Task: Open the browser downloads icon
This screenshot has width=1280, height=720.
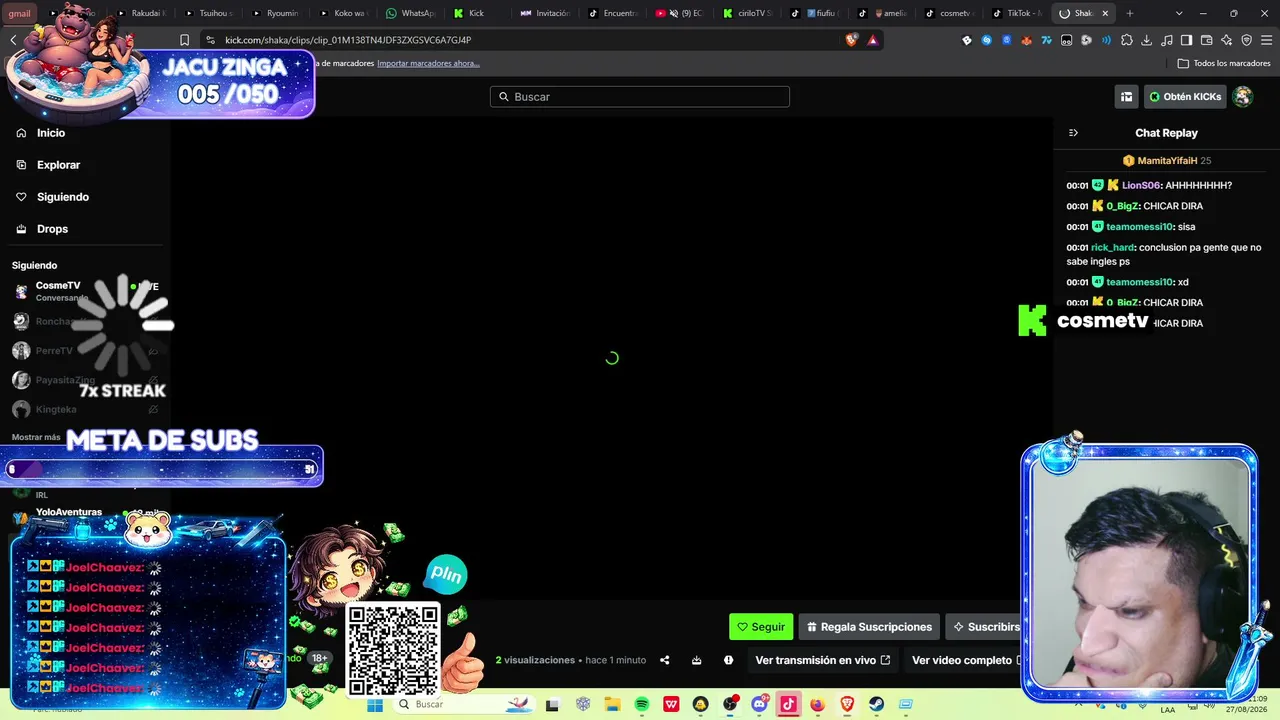Action: pyautogui.click(x=1147, y=40)
